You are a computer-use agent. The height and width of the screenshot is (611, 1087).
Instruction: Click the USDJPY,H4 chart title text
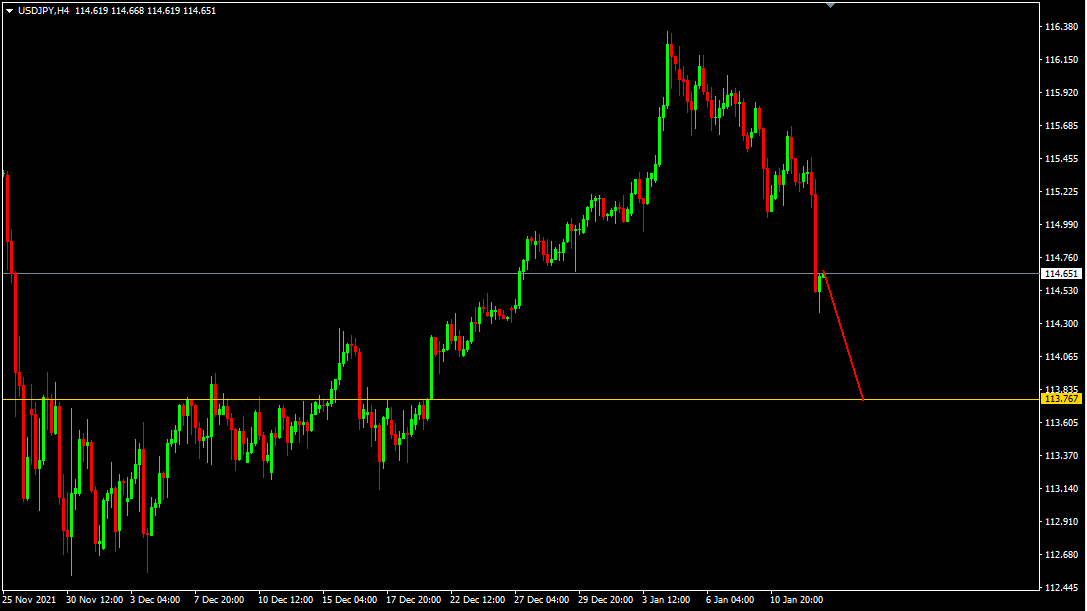click(x=44, y=11)
